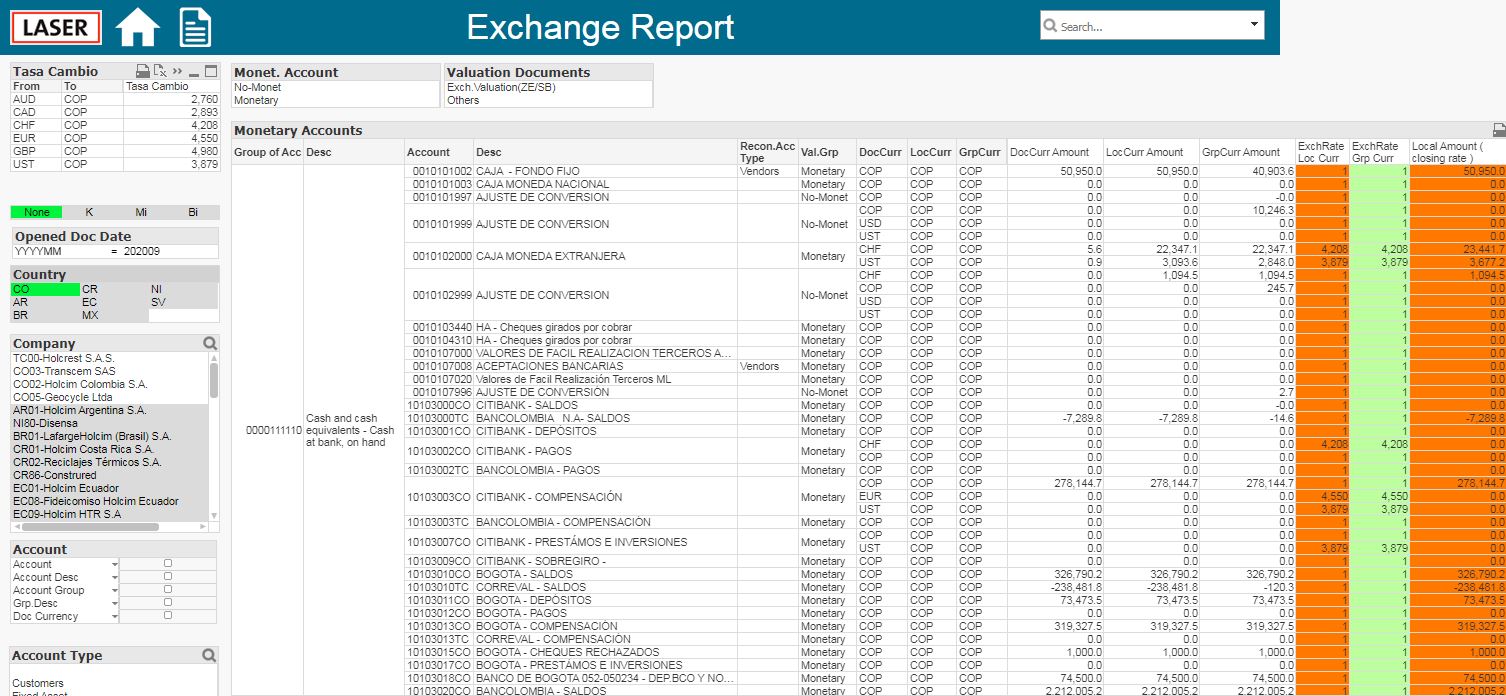Tick the Account checkbox
This screenshot has height=696, width=1506.
click(168, 564)
